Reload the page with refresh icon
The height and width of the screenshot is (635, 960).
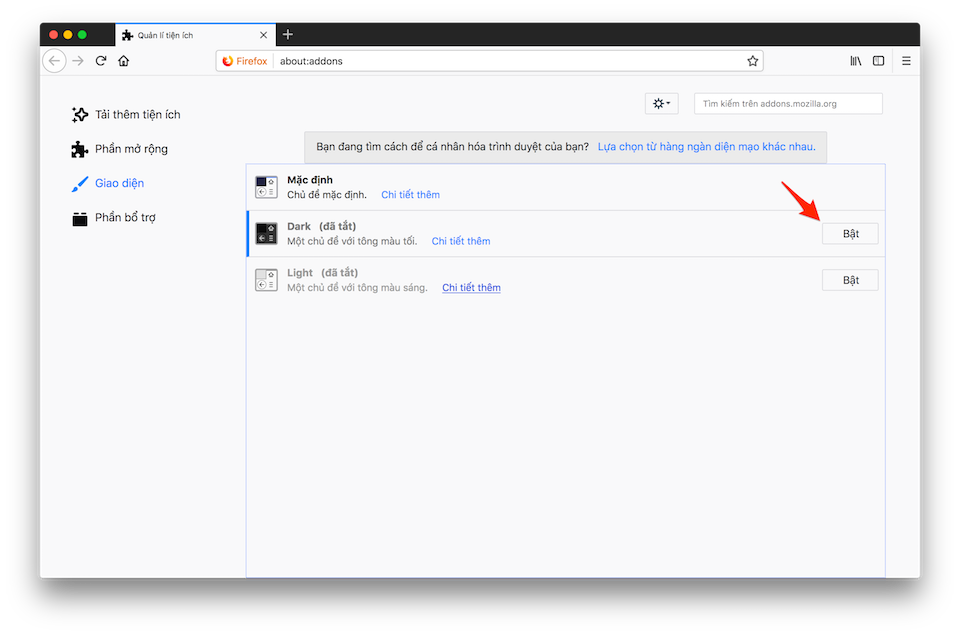pyautogui.click(x=101, y=61)
